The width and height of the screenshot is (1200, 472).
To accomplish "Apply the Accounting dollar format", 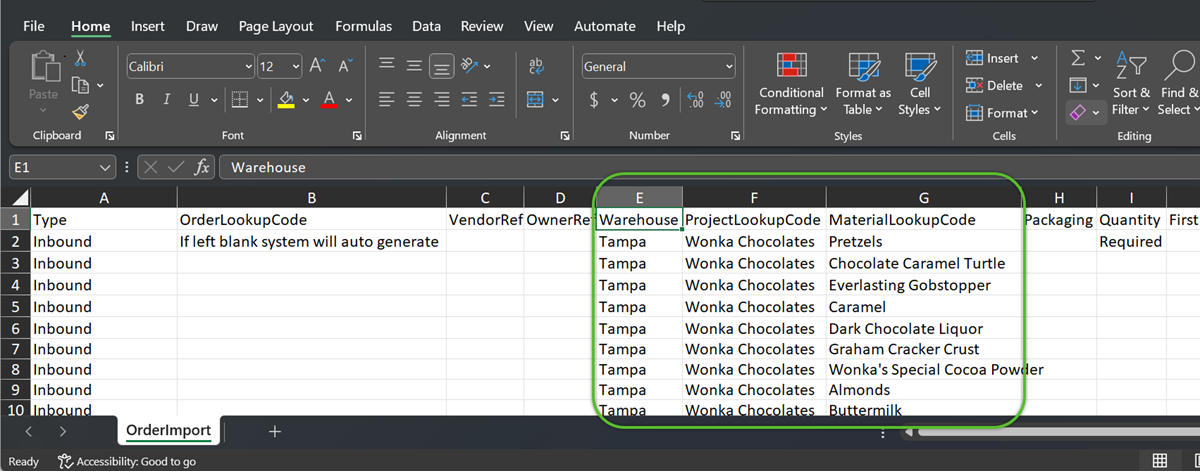I will click(594, 99).
